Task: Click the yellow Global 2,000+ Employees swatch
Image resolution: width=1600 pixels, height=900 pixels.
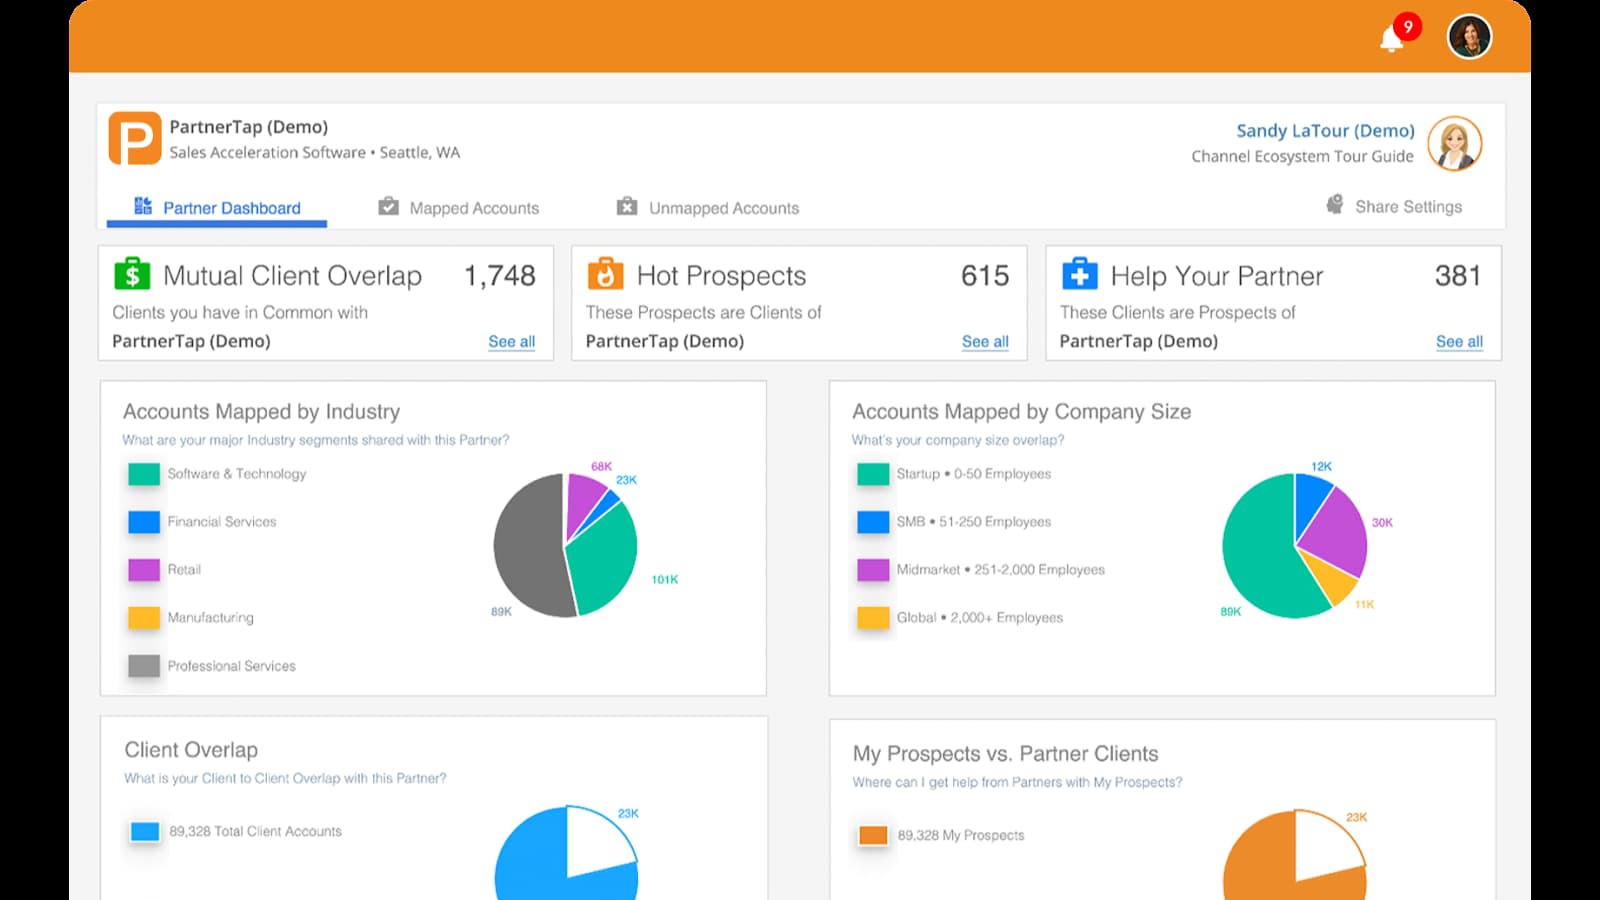Action: (873, 618)
